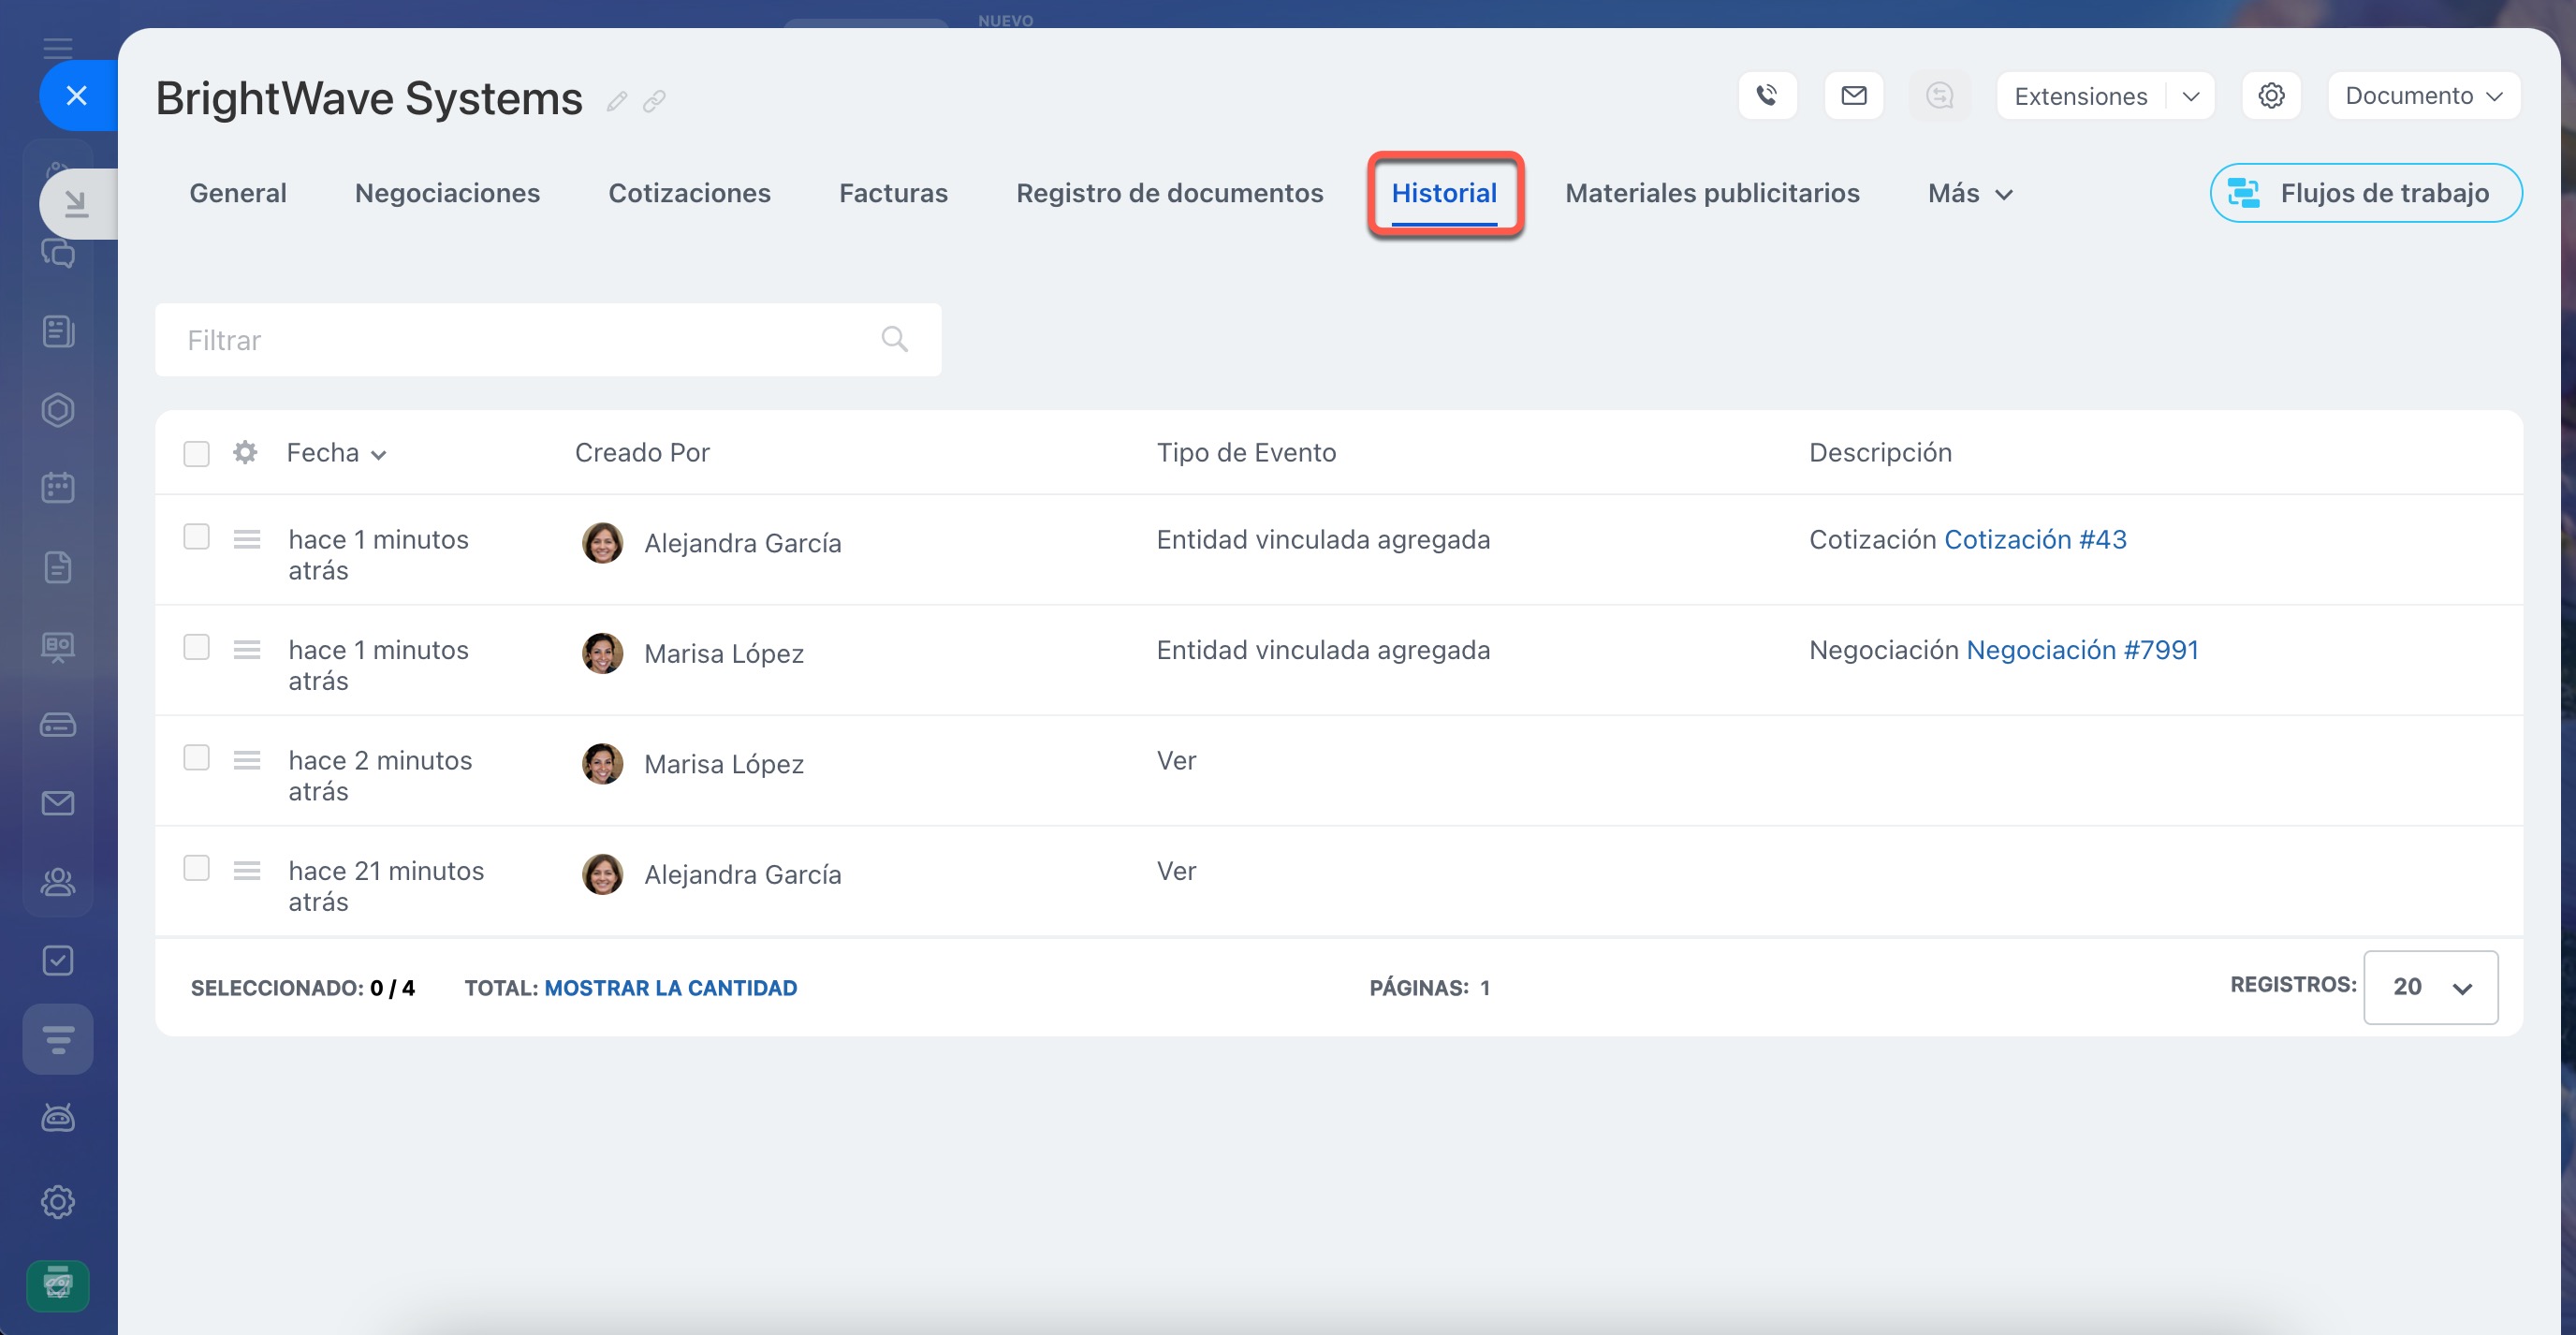Open row menu for Cotización #43 entry

pyautogui.click(x=247, y=540)
